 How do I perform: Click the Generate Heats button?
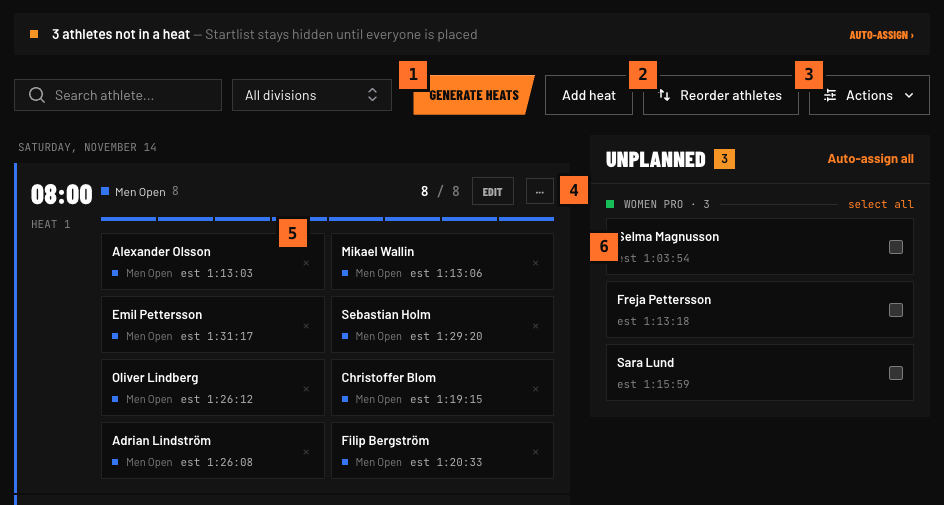point(474,95)
